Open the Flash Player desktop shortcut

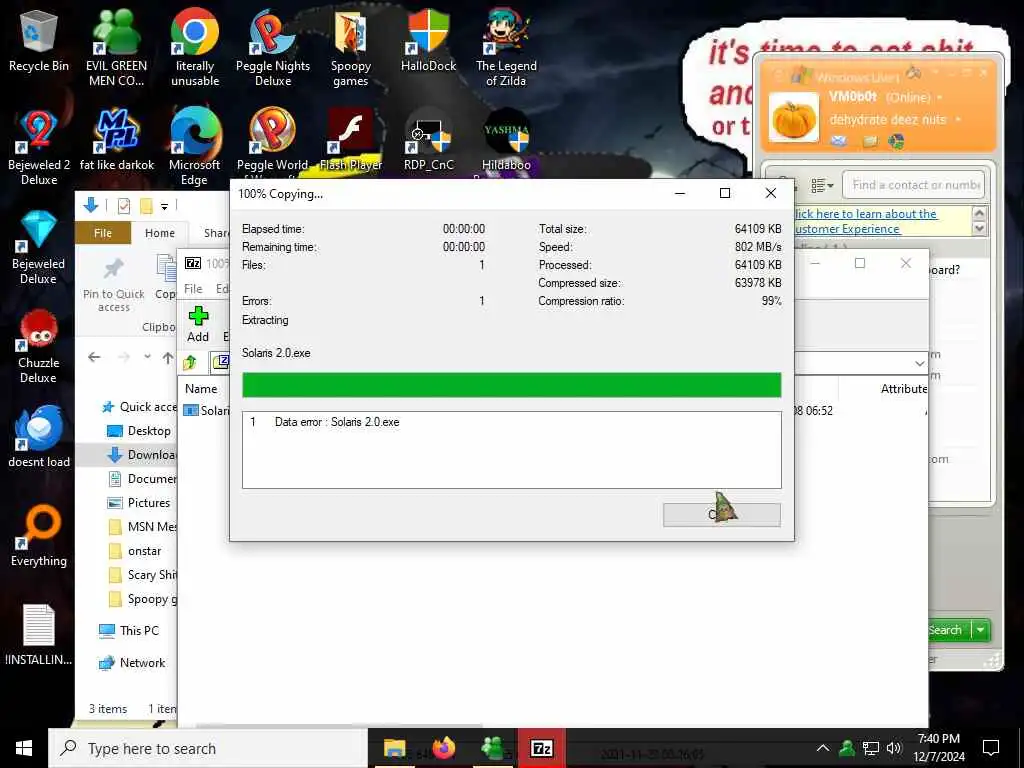351,140
